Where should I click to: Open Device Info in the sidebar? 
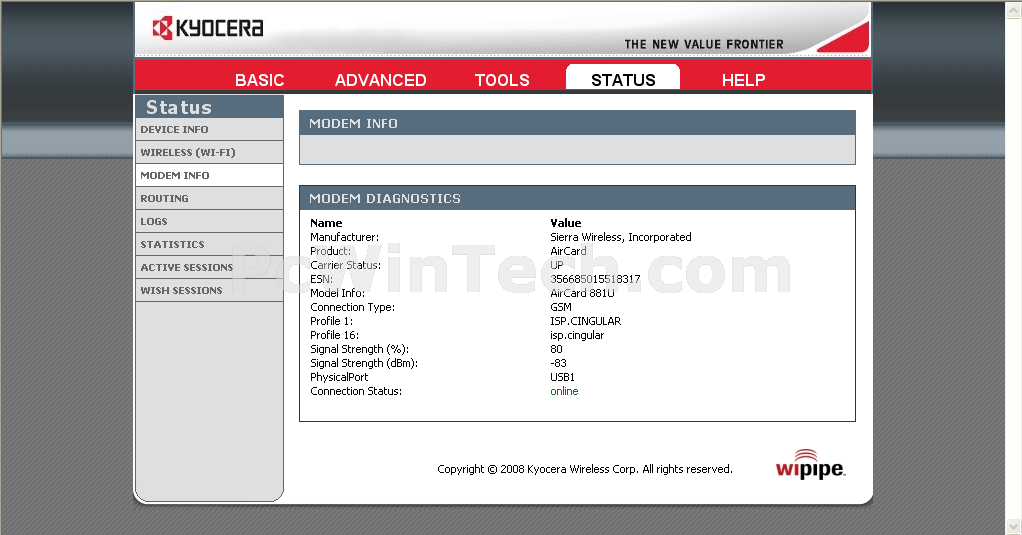click(209, 130)
